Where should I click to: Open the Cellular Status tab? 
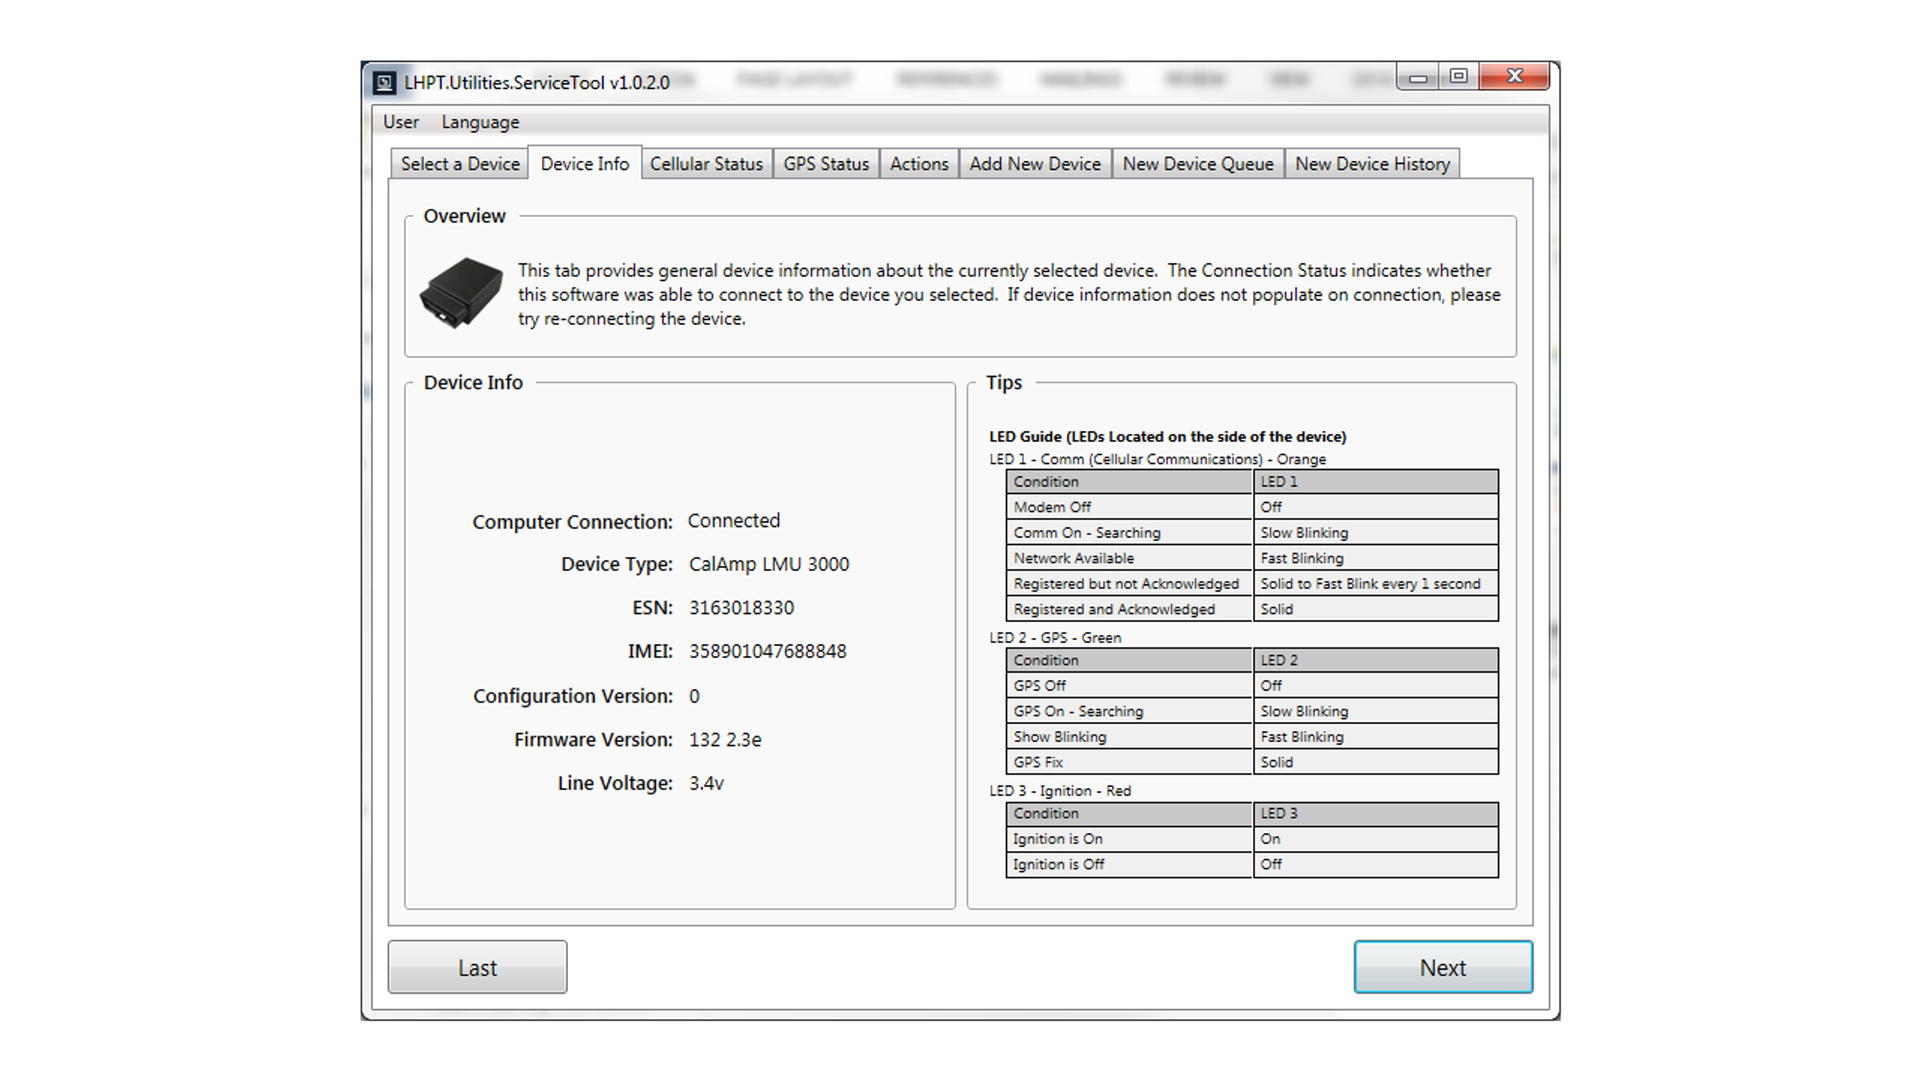(x=706, y=164)
